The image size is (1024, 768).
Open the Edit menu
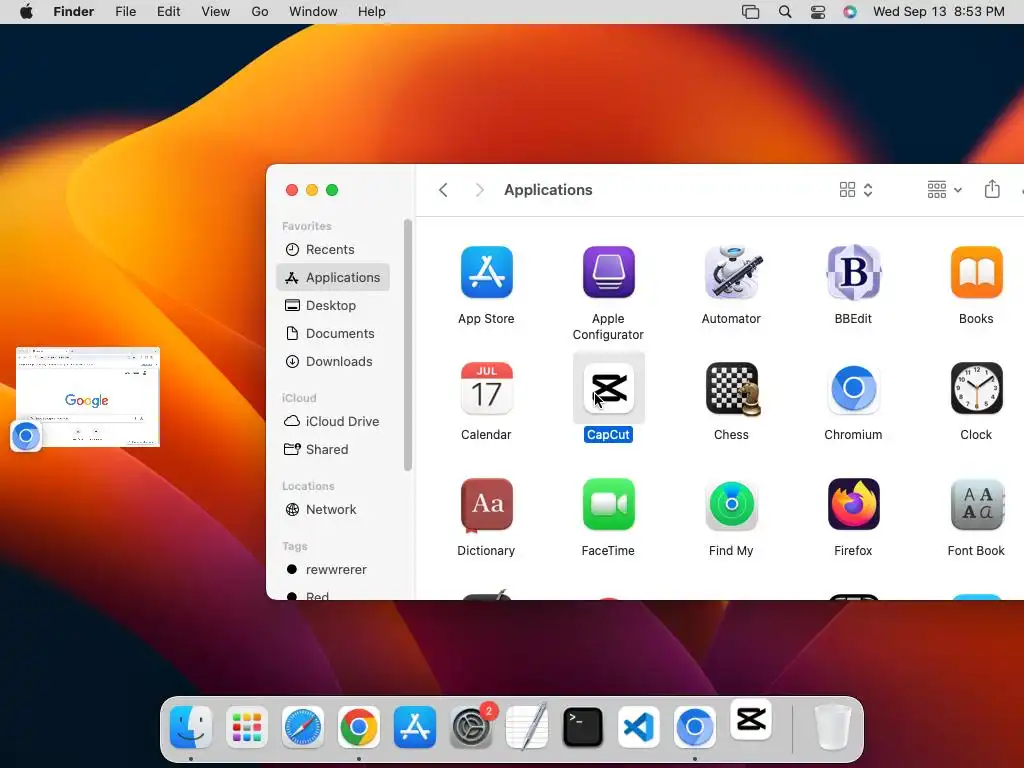point(168,12)
